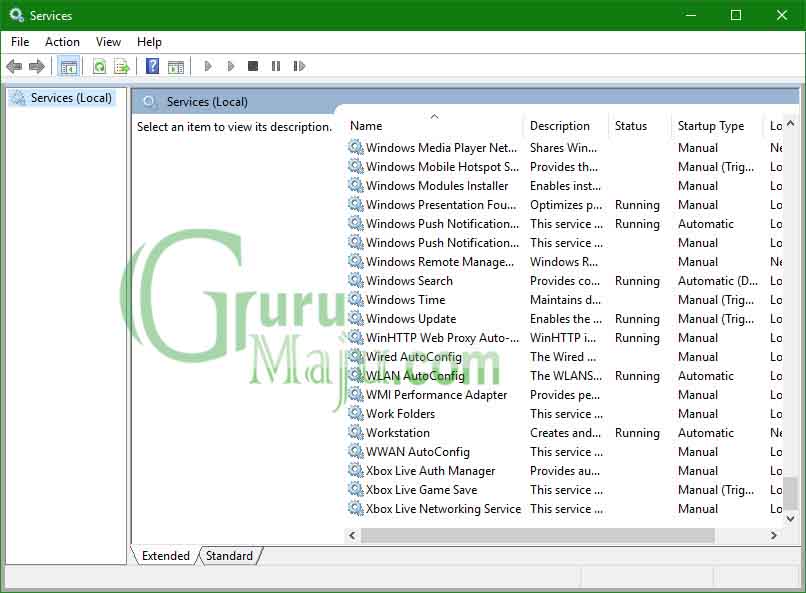This screenshot has width=806, height=593.
Task: Click the horizontal scrollbar thumb
Action: 538,535
